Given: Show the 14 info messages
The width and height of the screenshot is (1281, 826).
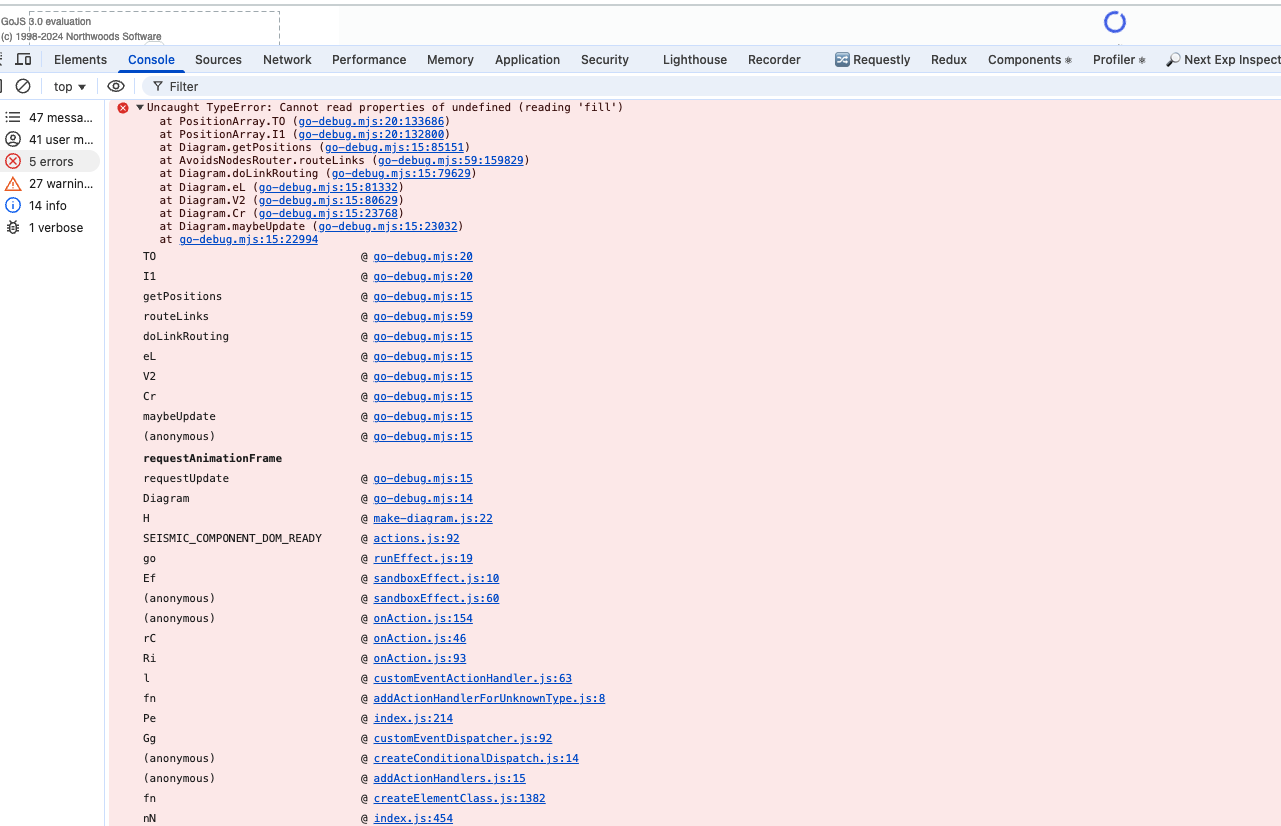Looking at the screenshot, I should (x=48, y=206).
